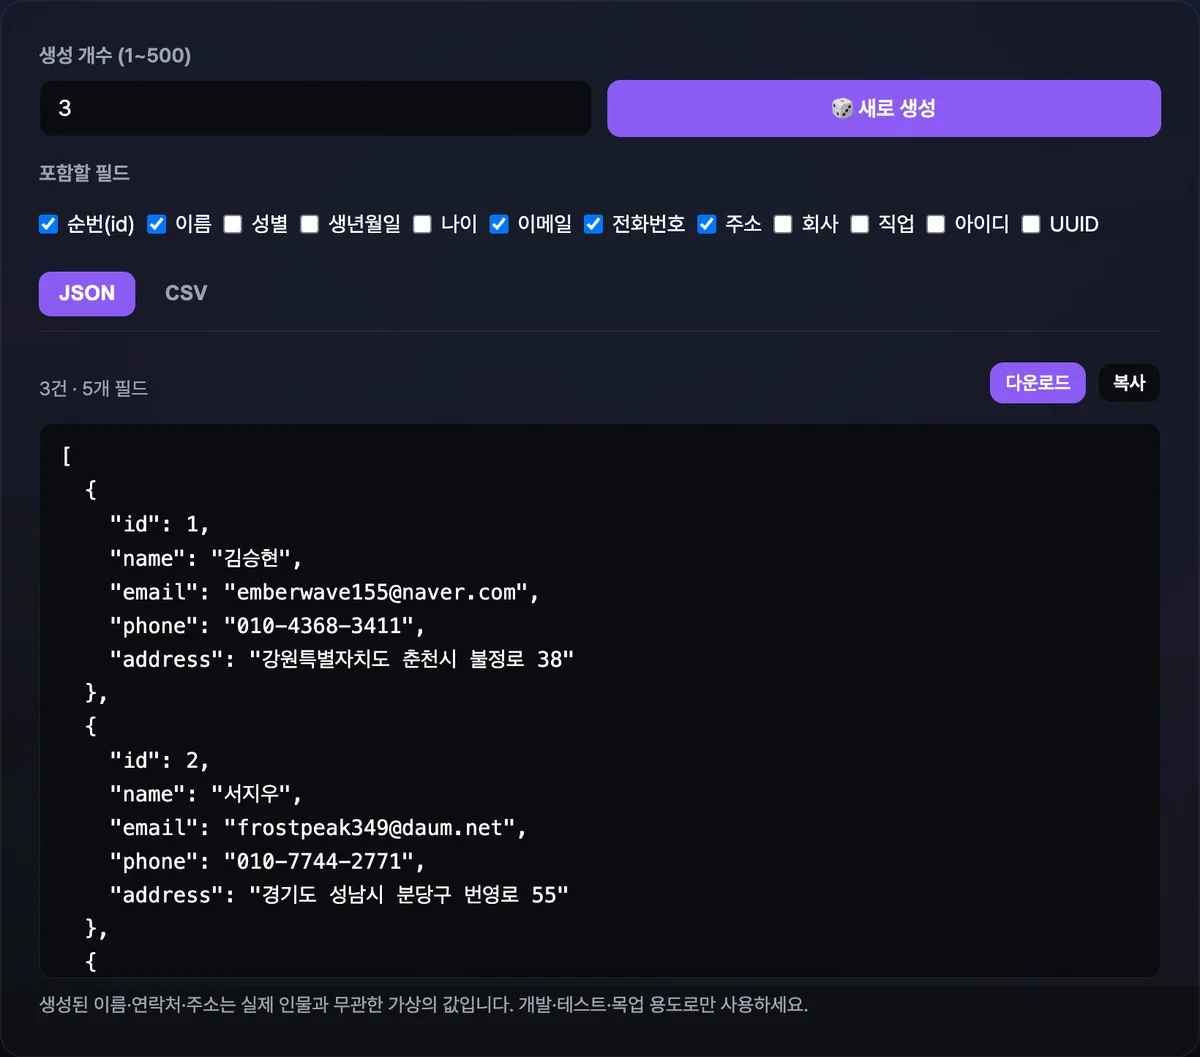Switch to the CSV tab
This screenshot has width=1200, height=1057.
[x=186, y=293]
